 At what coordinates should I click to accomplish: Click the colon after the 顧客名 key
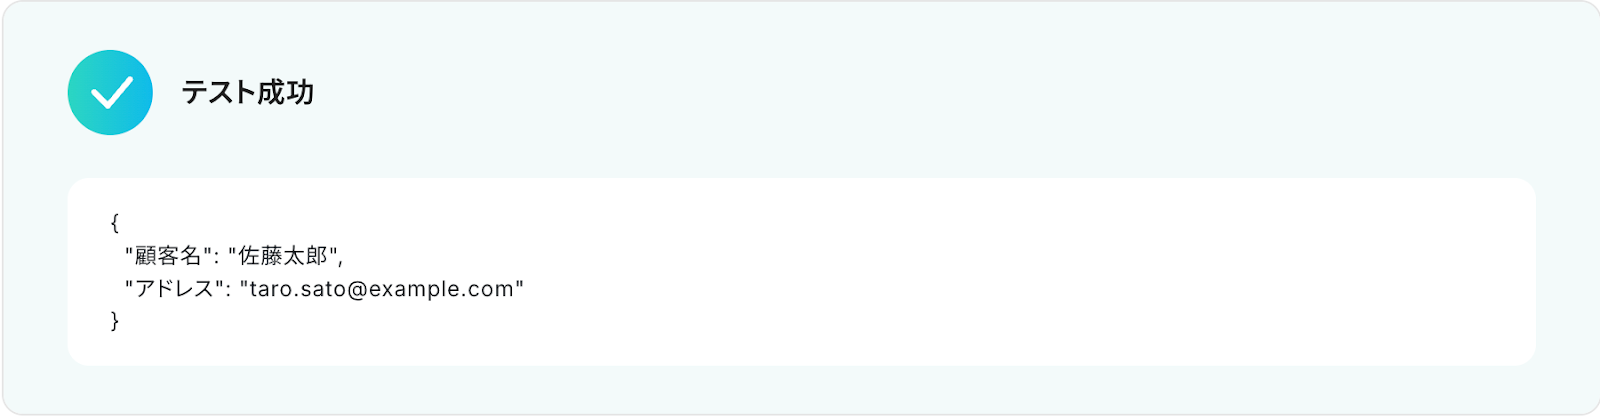(x=216, y=257)
